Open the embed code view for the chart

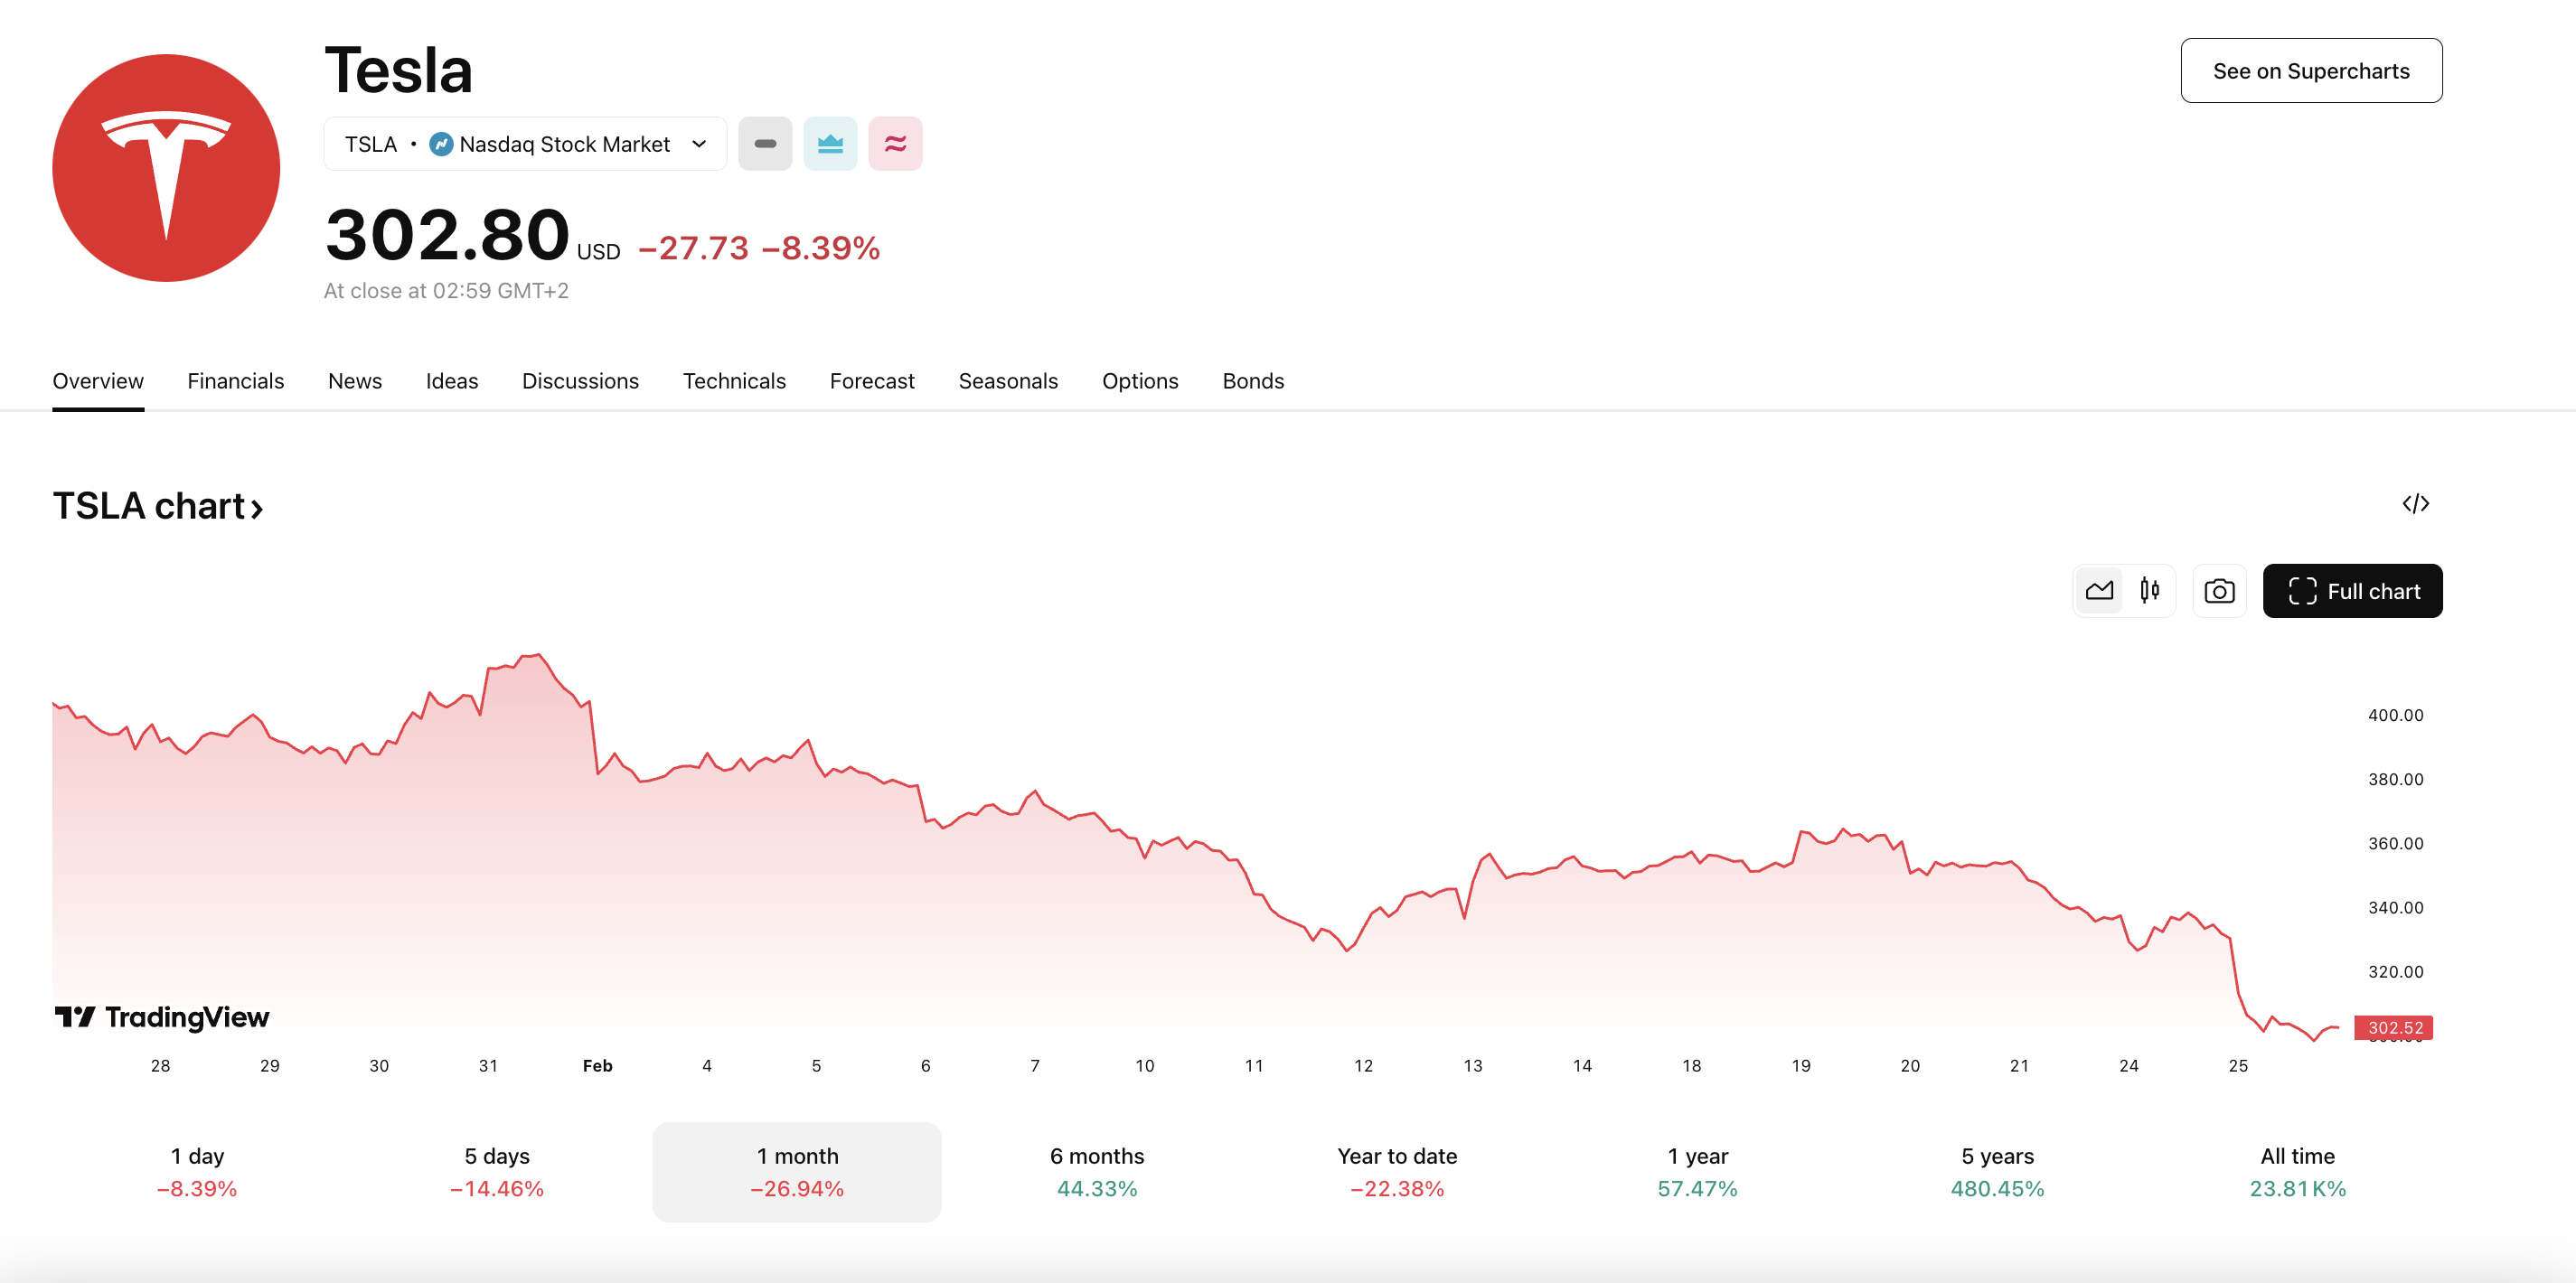2417,504
